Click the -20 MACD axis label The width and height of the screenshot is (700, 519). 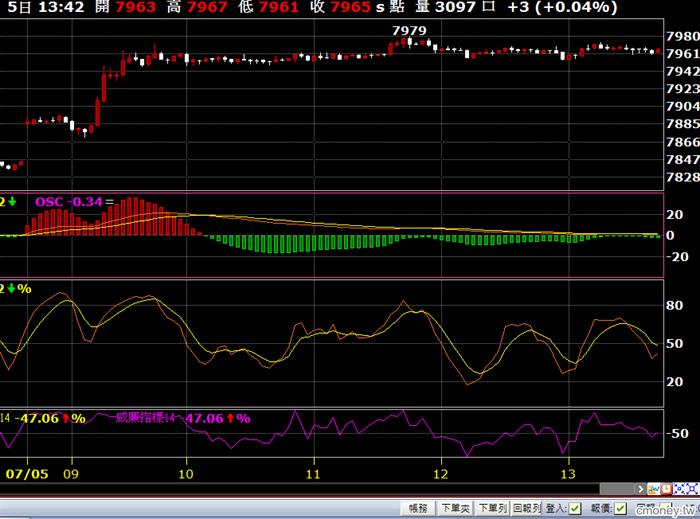[677, 257]
